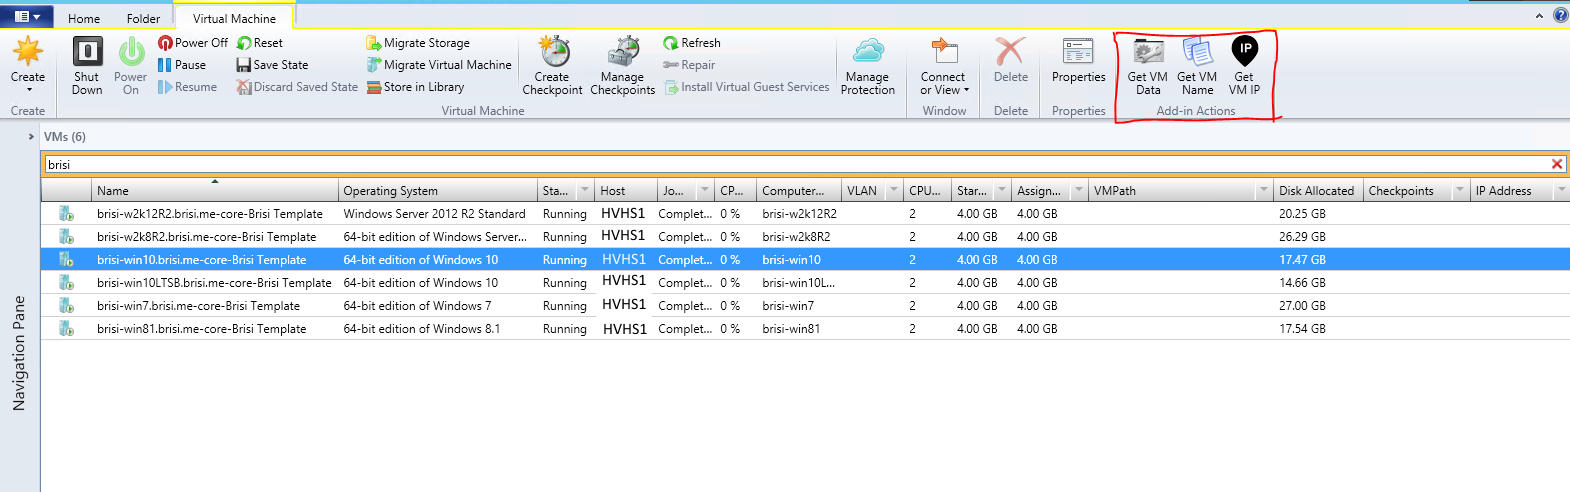Click Store in Library
Screen dimensions: 1570x492
415,87
